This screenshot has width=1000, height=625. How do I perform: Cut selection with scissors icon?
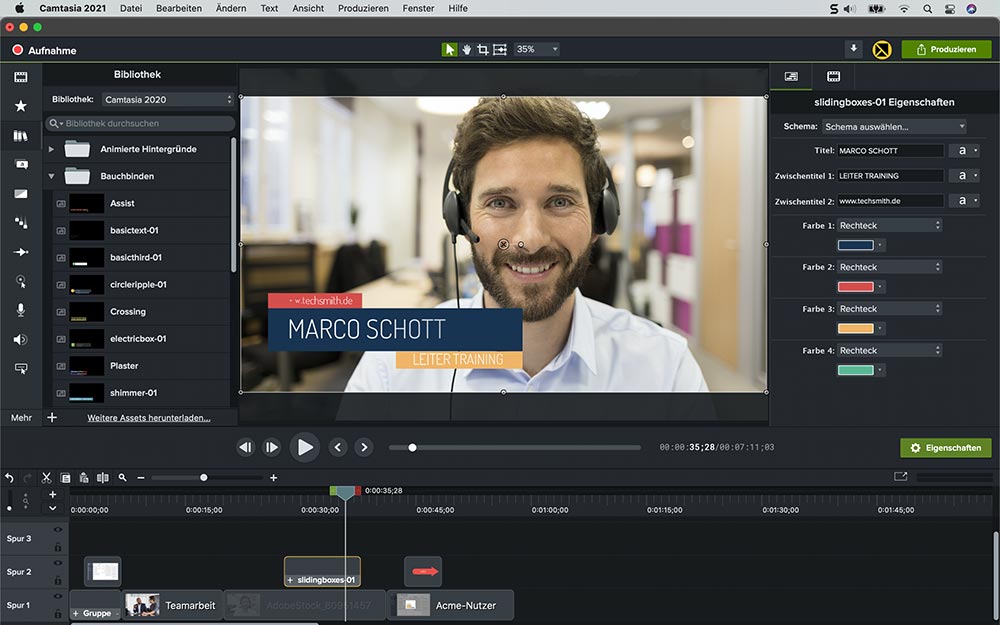47,478
